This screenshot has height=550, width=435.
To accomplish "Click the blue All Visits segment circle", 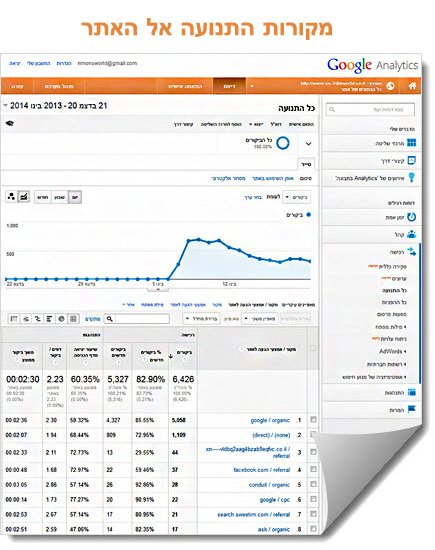I will pos(283,143).
